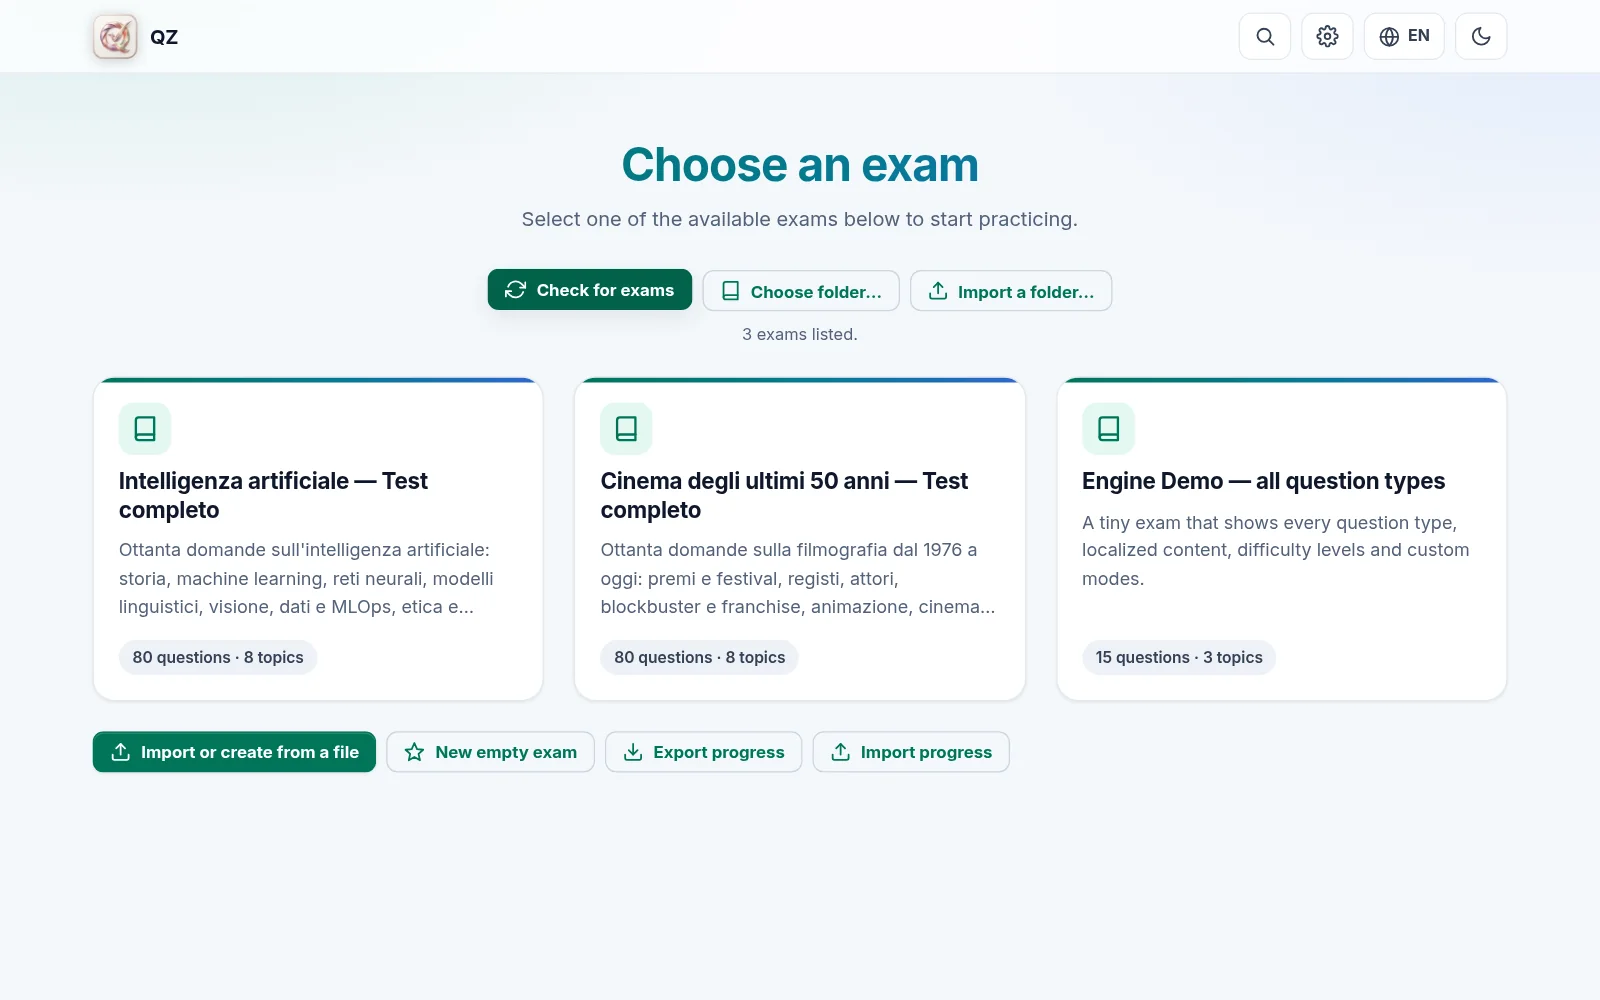The image size is (1600, 1000).
Task: Click the Import a folder... button
Action: (x=1011, y=291)
